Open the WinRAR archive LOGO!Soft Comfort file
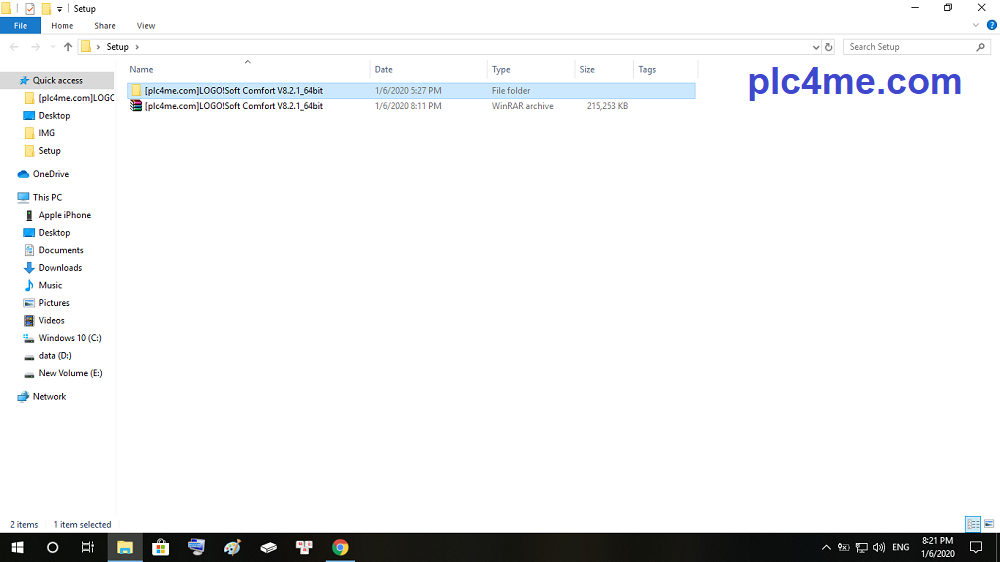Screen dimensions: 1000x562 (233, 106)
